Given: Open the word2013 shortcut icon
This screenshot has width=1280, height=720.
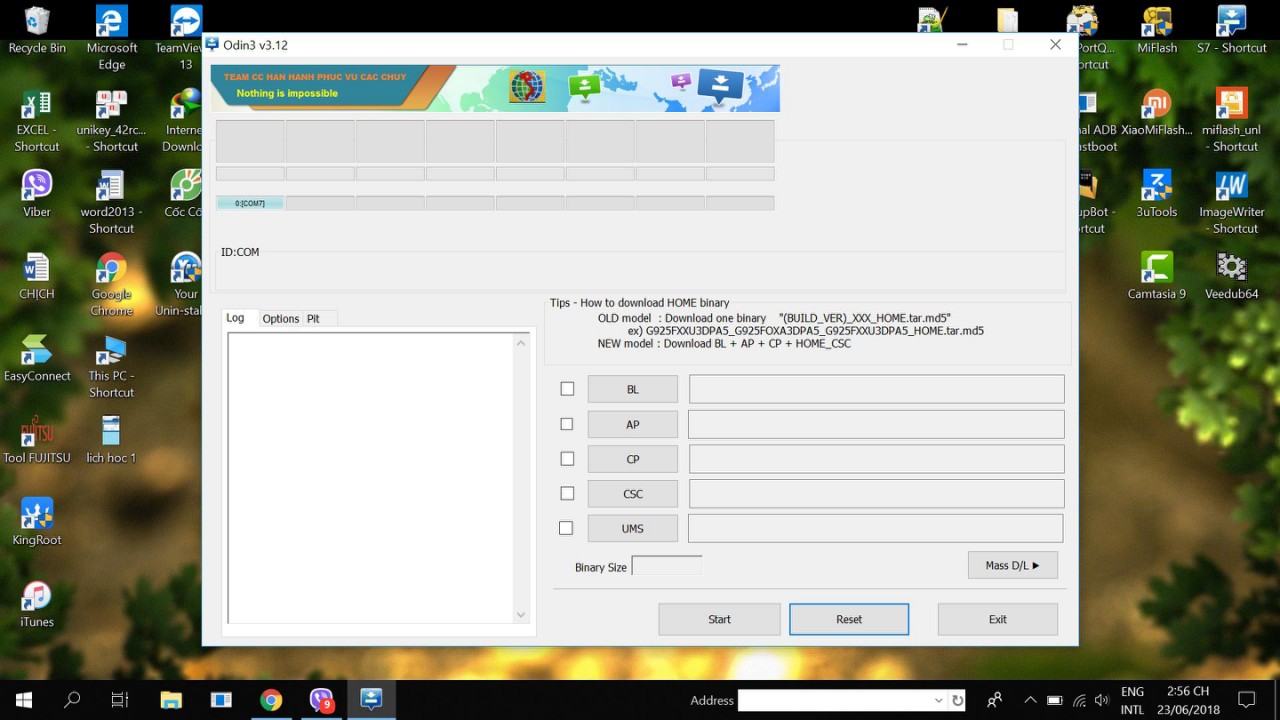Looking at the screenshot, I should click(x=111, y=203).
